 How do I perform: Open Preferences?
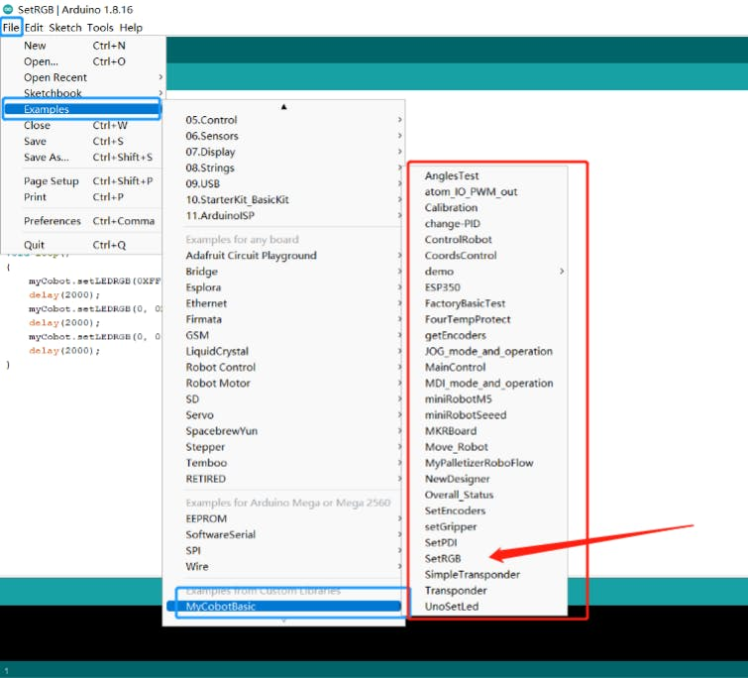(x=83, y=221)
